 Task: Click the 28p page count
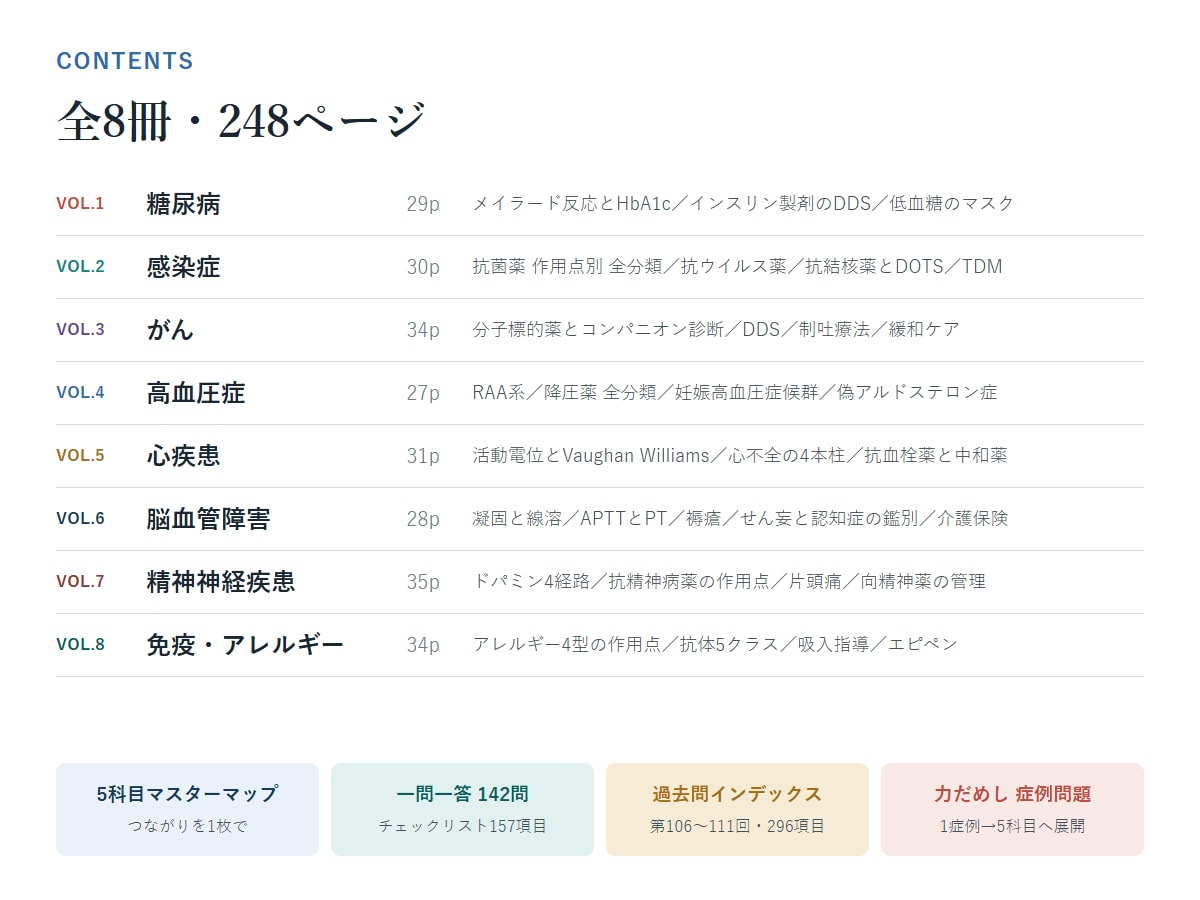pos(423,519)
